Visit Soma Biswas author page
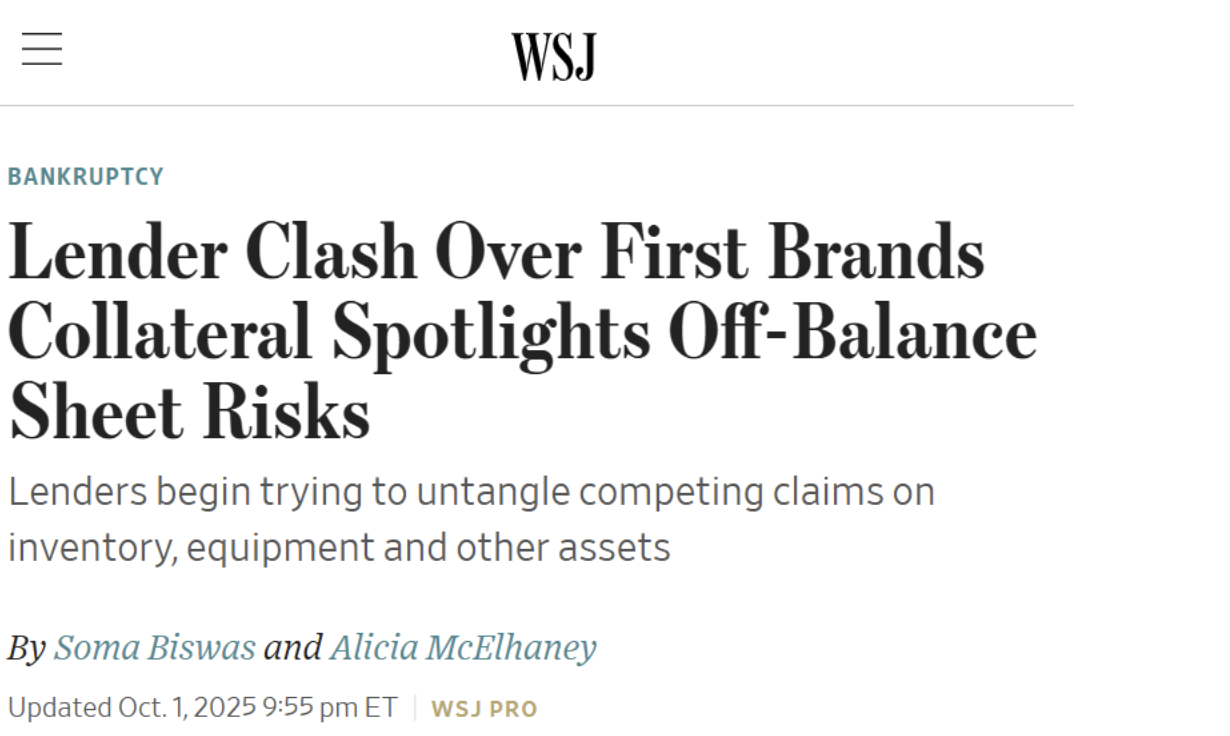This screenshot has width=1230, height=736. click(155, 648)
